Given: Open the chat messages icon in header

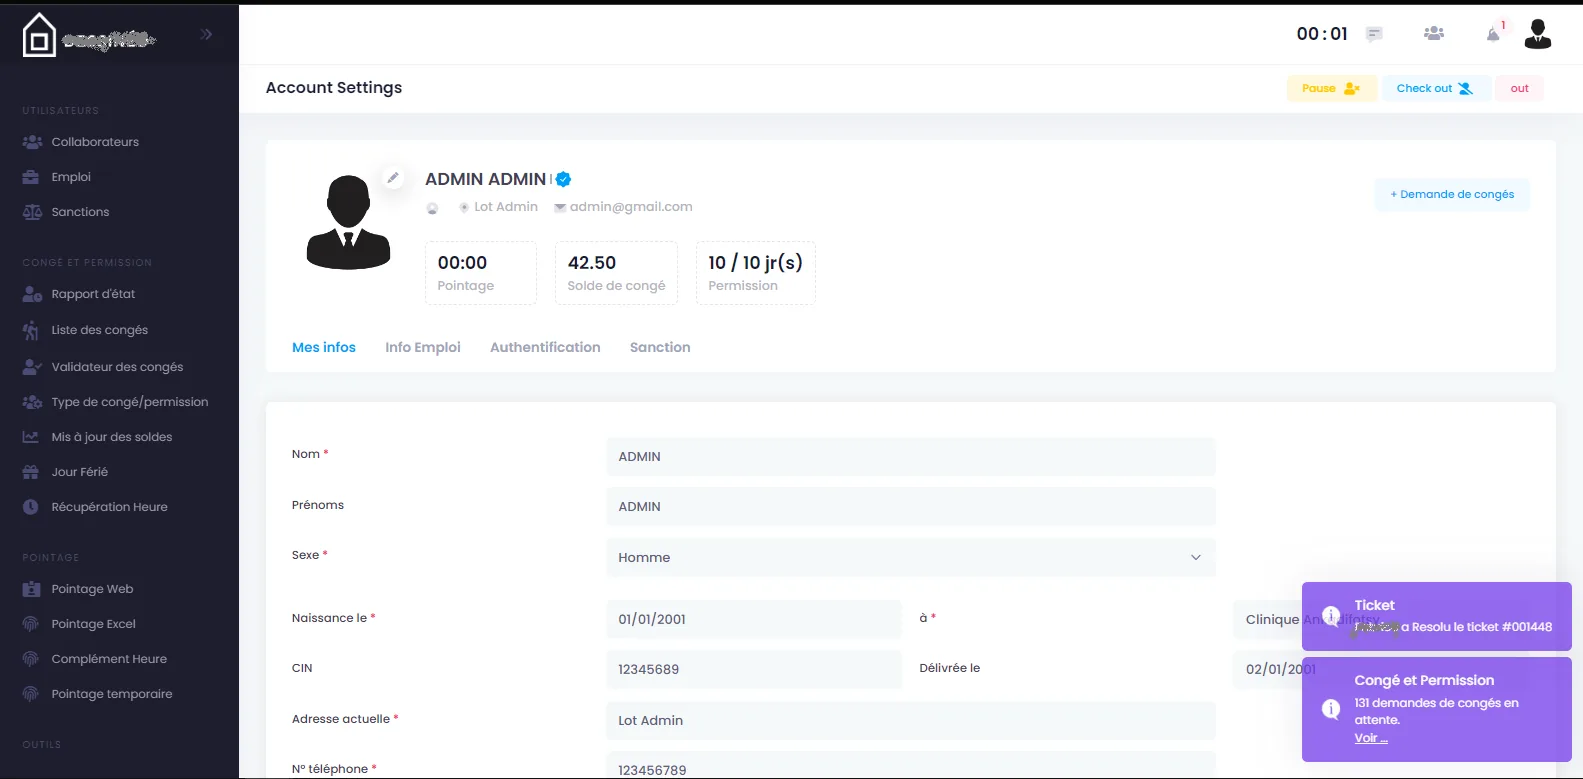Looking at the screenshot, I should (1375, 34).
